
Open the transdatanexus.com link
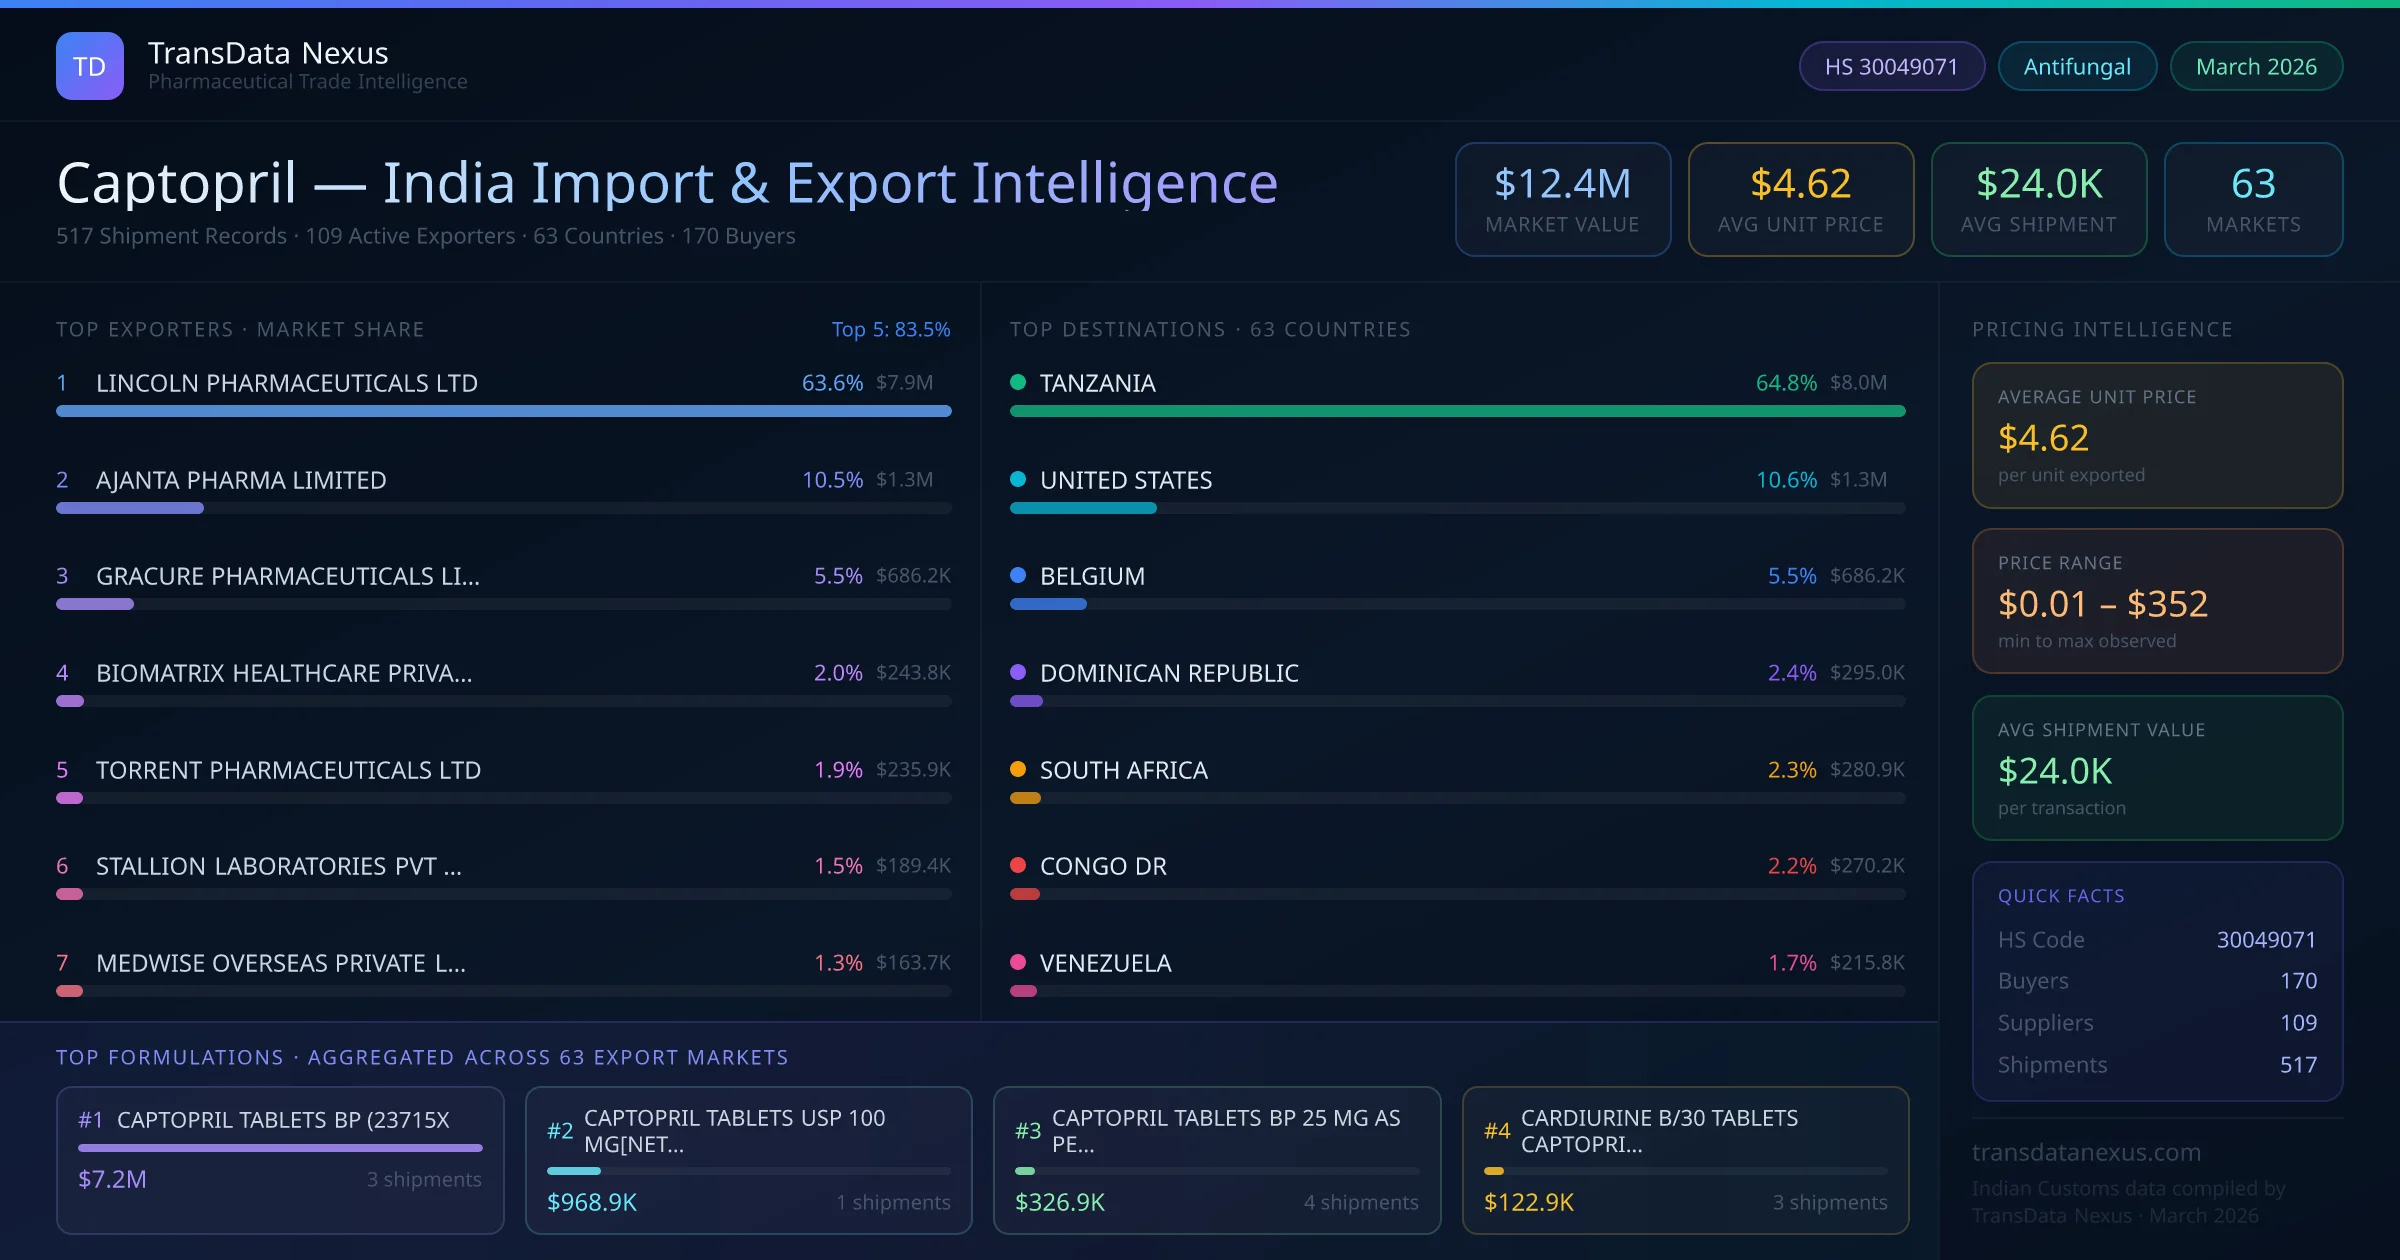2086,1152
